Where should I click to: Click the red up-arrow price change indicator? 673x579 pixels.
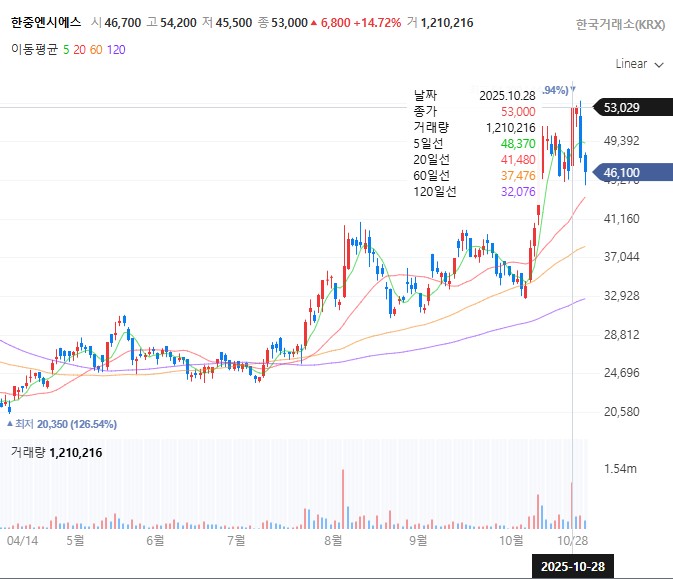[x=314, y=22]
